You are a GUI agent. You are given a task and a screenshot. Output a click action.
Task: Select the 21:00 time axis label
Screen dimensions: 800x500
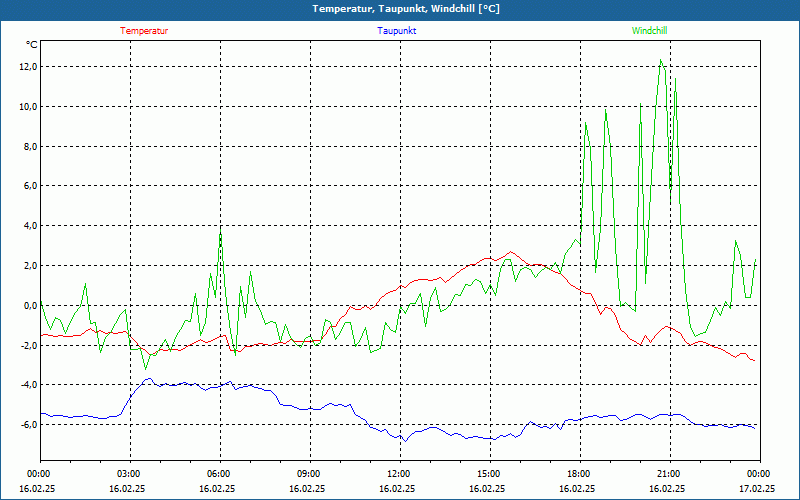[669, 474]
